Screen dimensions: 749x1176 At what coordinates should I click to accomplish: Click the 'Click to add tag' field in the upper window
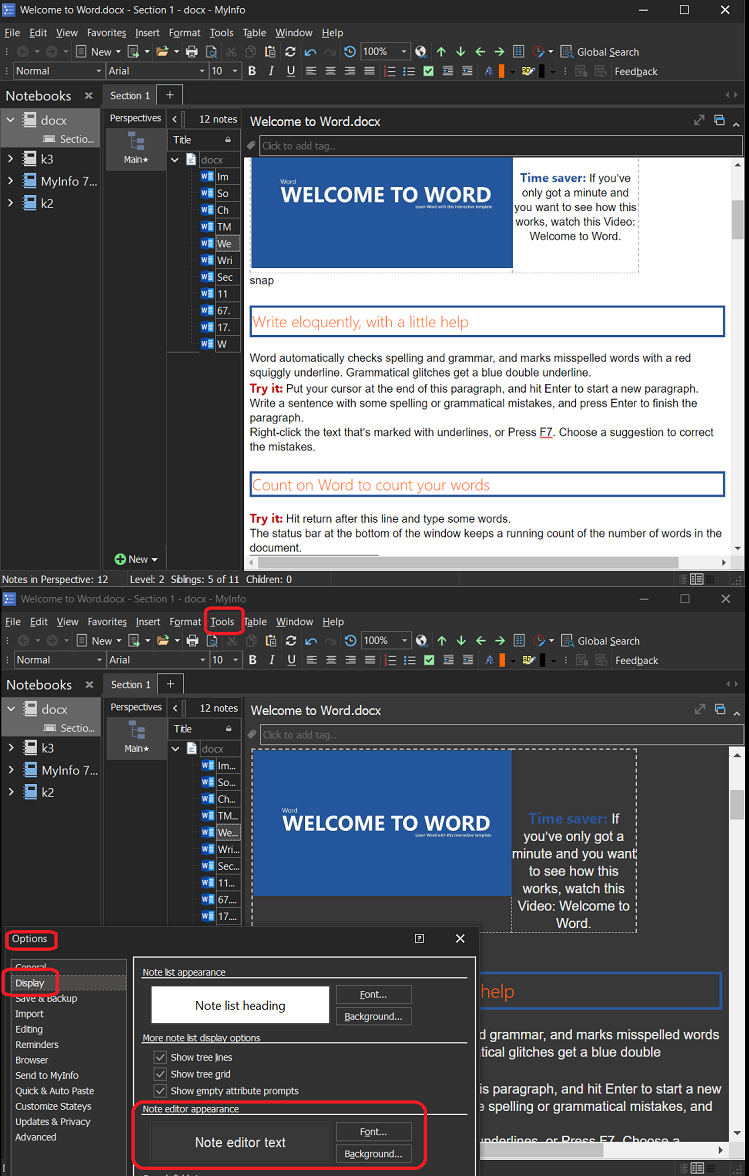pos(500,146)
